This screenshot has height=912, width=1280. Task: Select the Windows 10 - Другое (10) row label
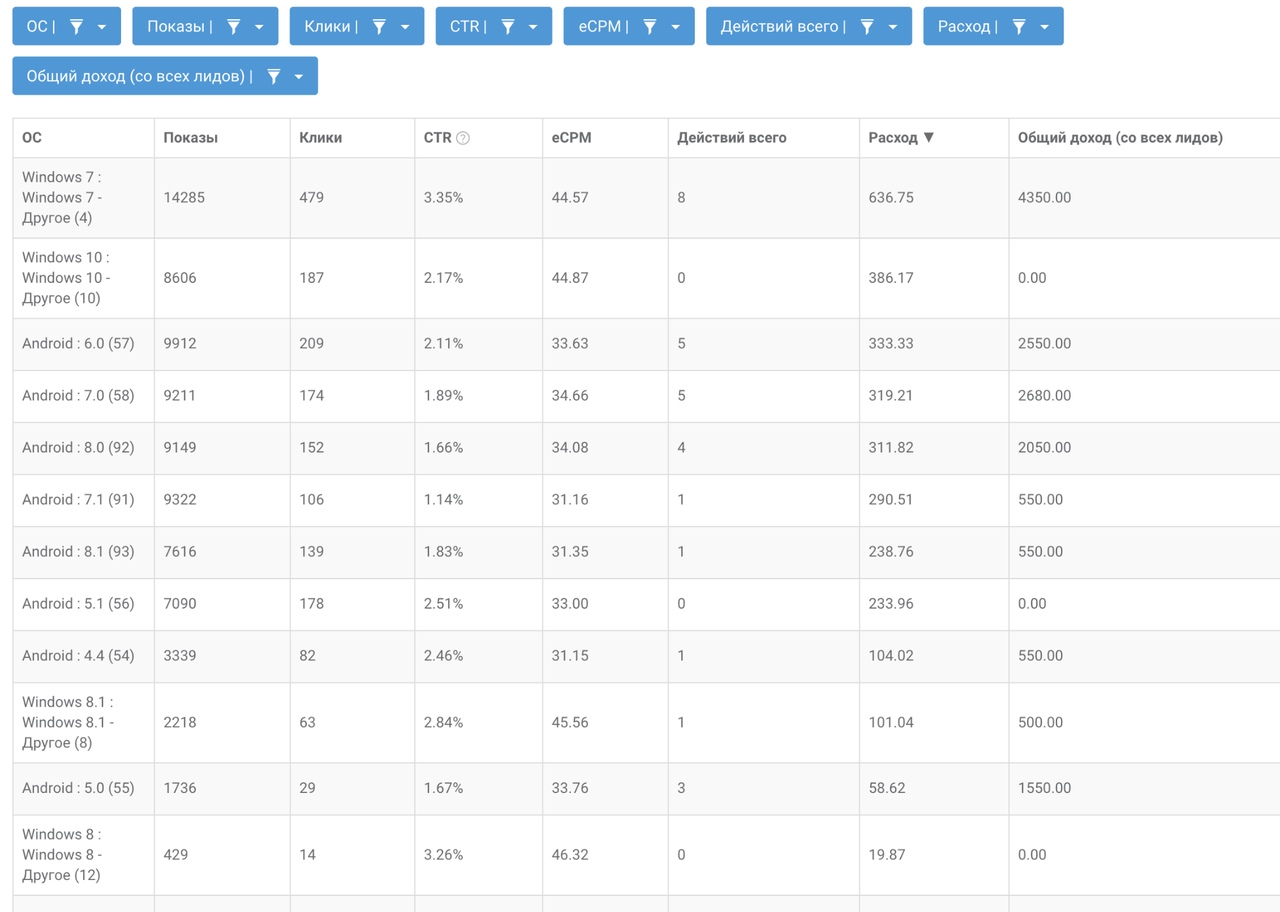[66, 277]
